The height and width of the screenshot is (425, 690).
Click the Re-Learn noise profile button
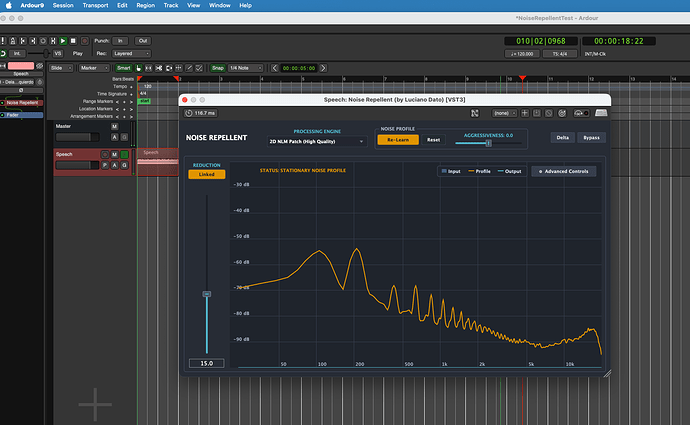click(x=398, y=140)
